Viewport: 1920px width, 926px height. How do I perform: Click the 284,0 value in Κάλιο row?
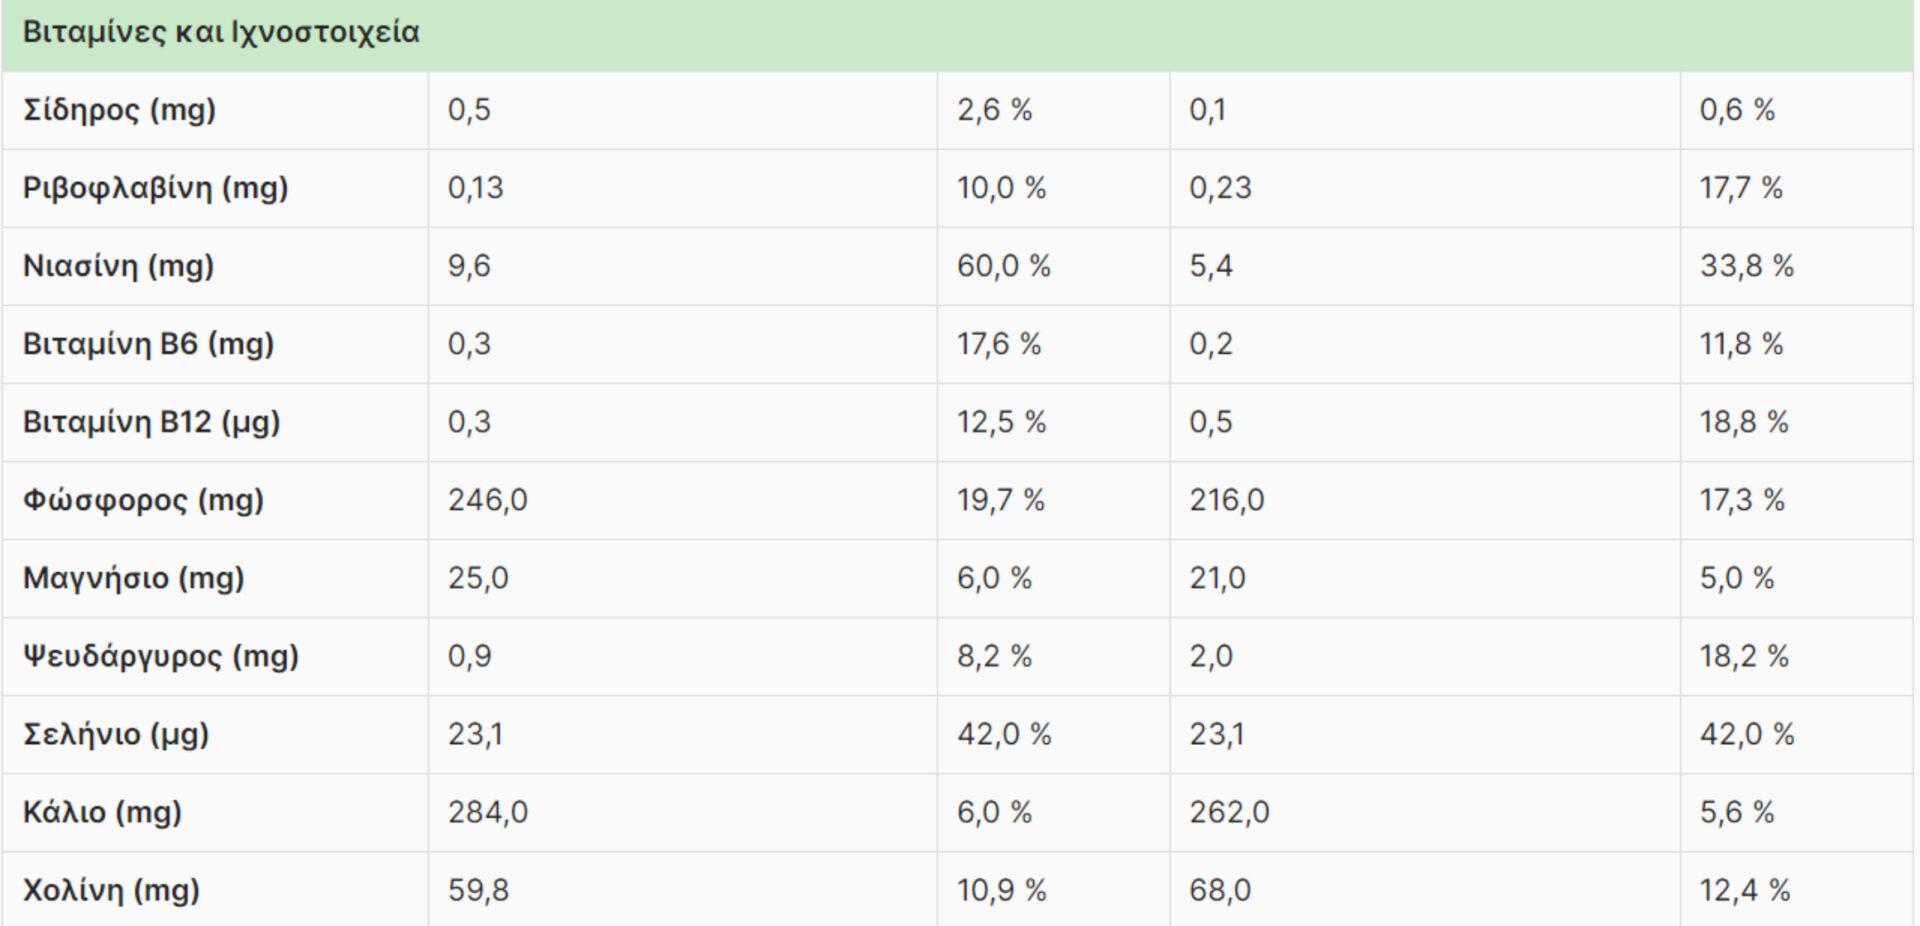point(487,812)
